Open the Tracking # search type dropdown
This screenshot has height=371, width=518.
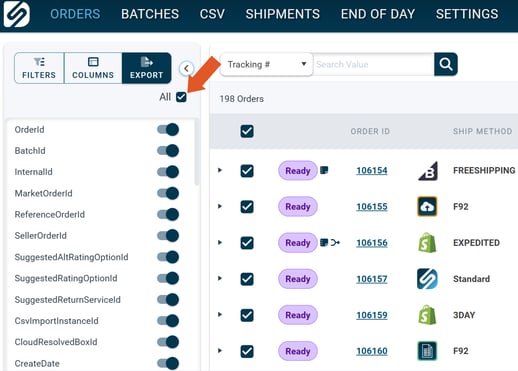(266, 64)
